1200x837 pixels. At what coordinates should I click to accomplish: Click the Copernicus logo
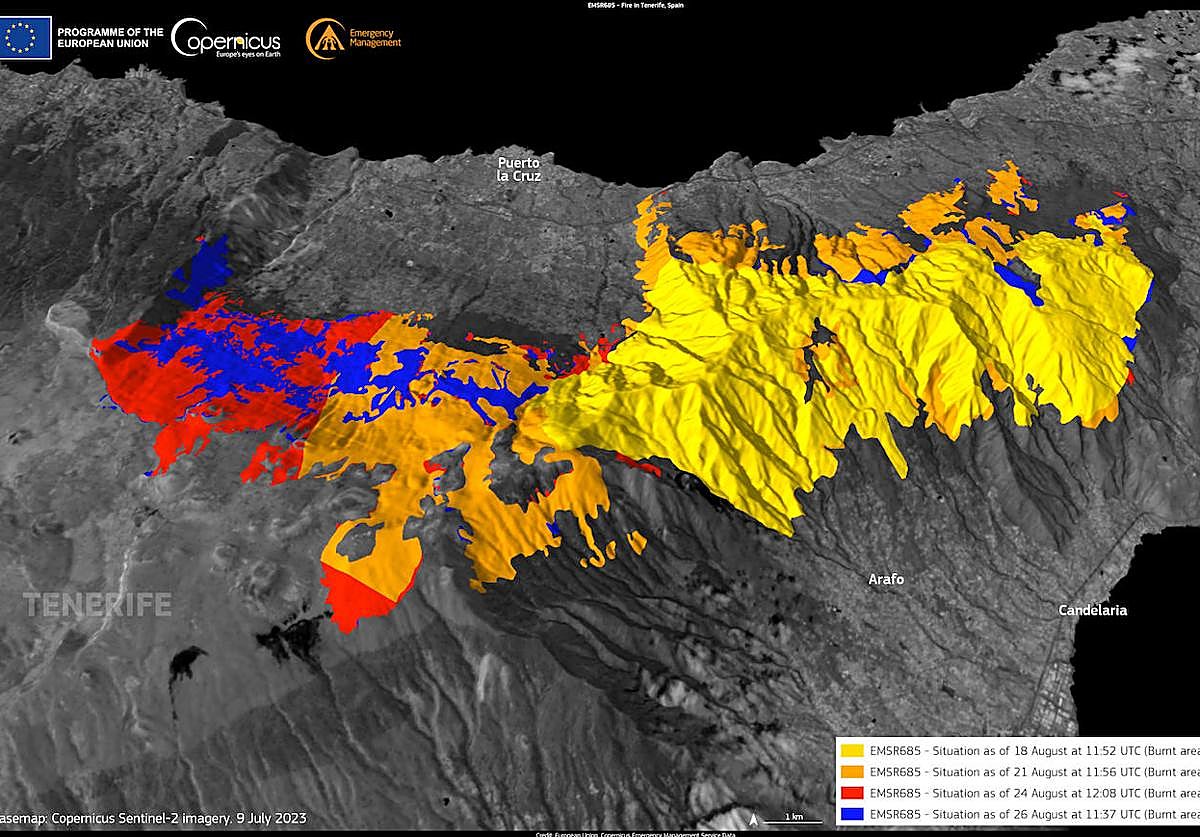(x=226, y=40)
